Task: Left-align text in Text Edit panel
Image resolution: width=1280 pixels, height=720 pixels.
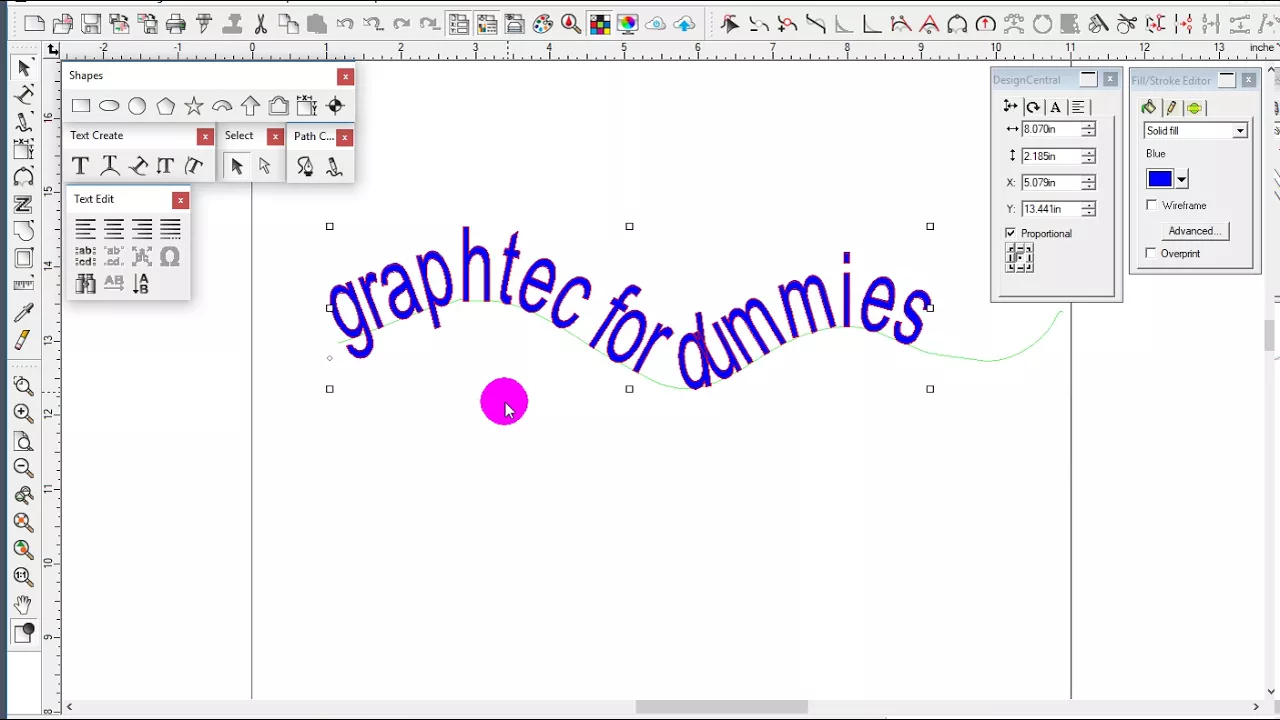Action: [x=86, y=229]
